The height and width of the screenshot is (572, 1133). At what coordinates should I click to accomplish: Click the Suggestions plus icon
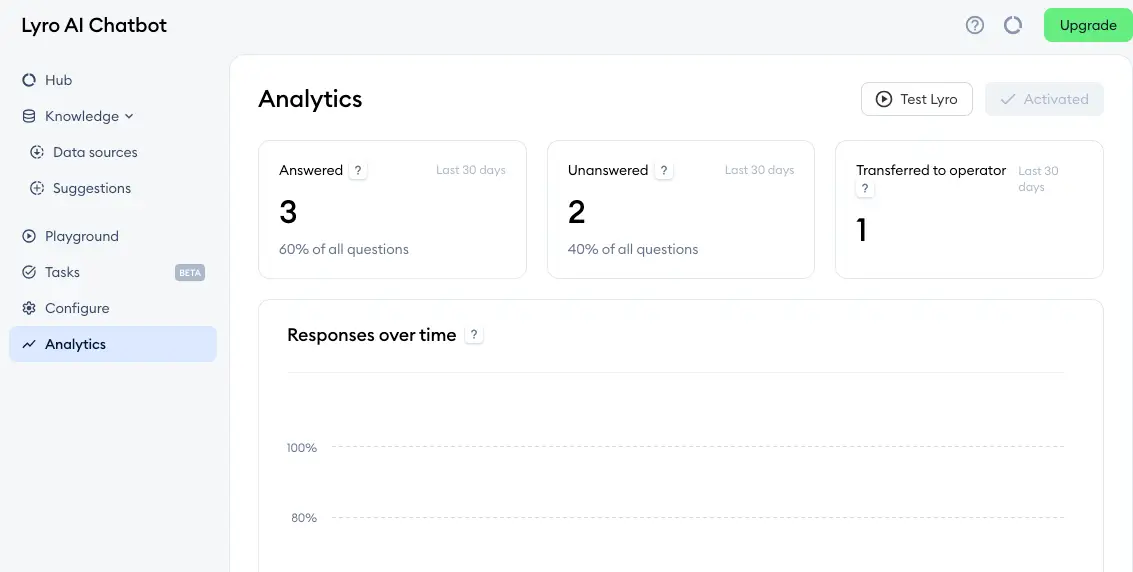coord(37,188)
